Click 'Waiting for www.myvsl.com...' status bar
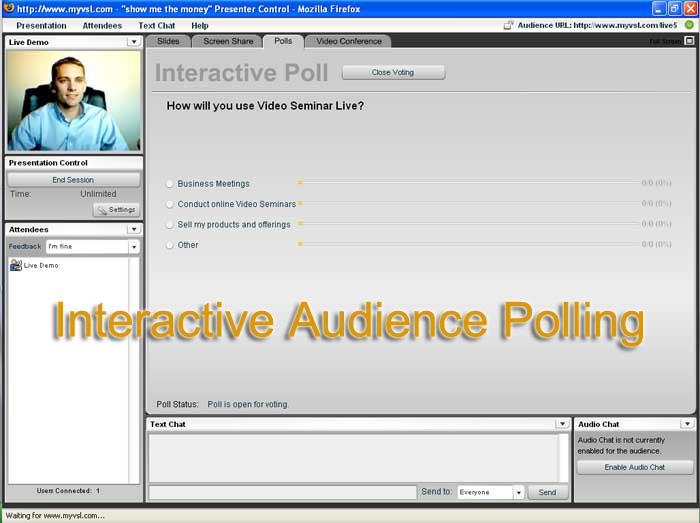Viewport: 700px width, 523px height. point(55,515)
